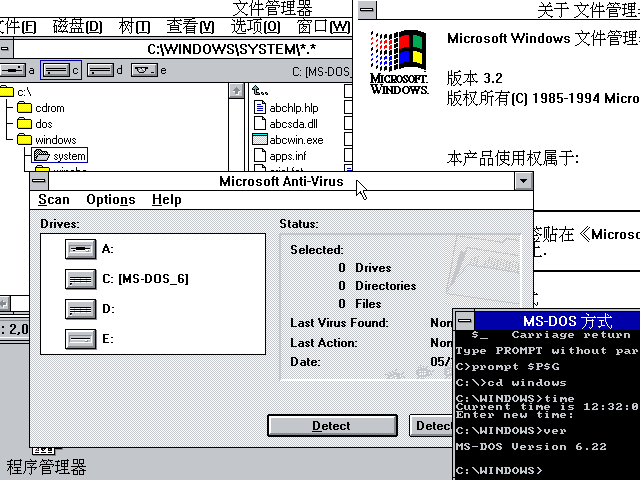Click the C: [MS-DOS_6] volume label in File Manager
The height and width of the screenshot is (480, 640).
tap(322, 72)
